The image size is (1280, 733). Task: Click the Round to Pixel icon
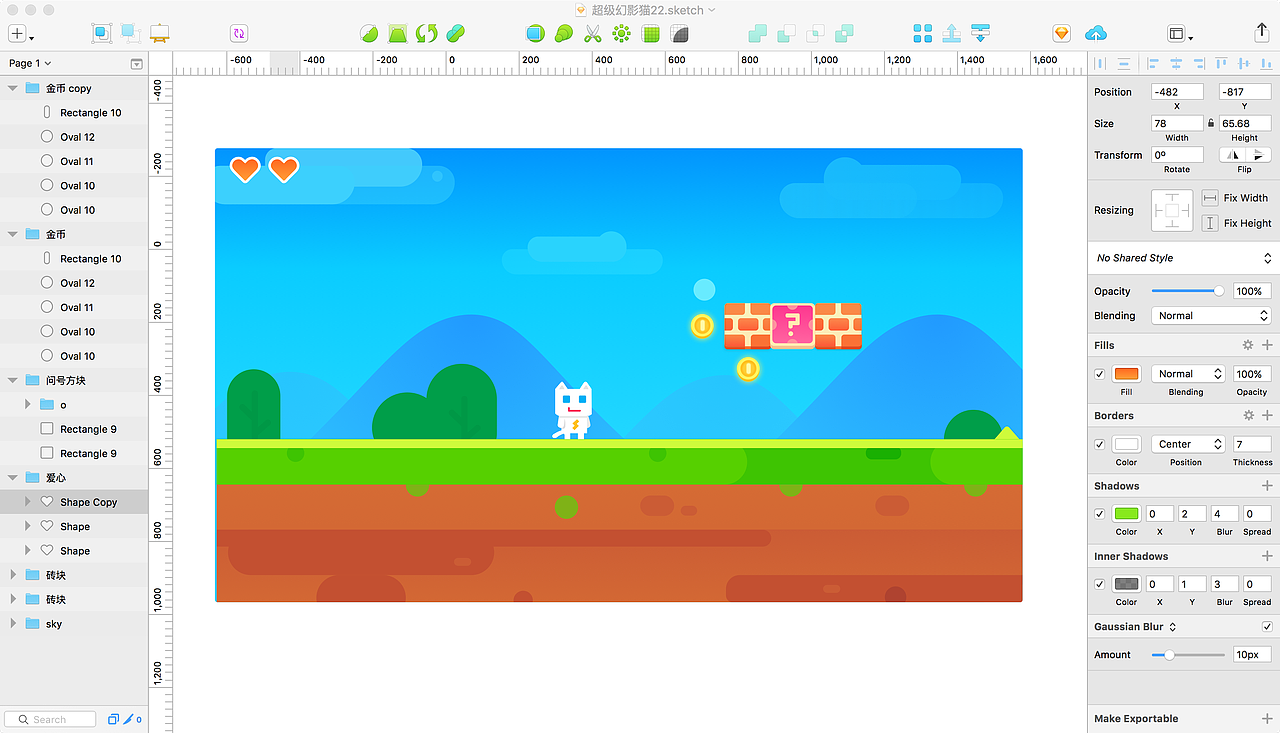pyautogui.click(x=680, y=34)
